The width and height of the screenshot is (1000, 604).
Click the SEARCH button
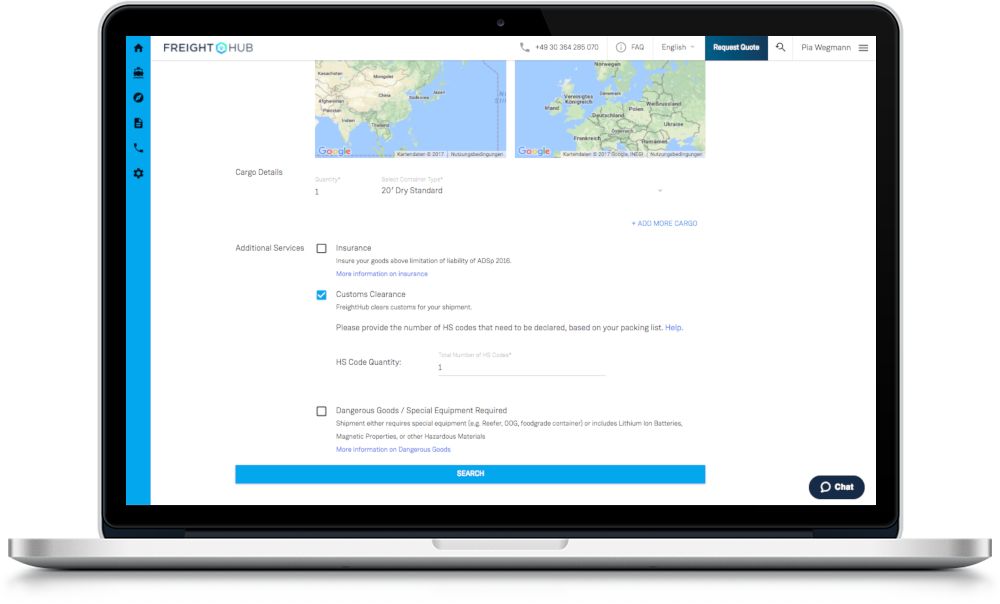[x=470, y=473]
